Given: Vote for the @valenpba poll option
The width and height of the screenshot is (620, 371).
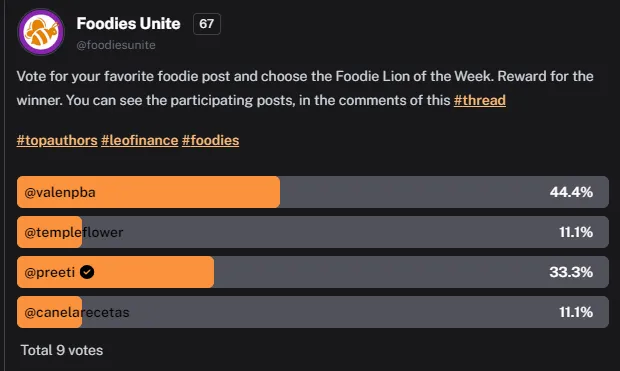Looking at the screenshot, I should coord(313,192).
